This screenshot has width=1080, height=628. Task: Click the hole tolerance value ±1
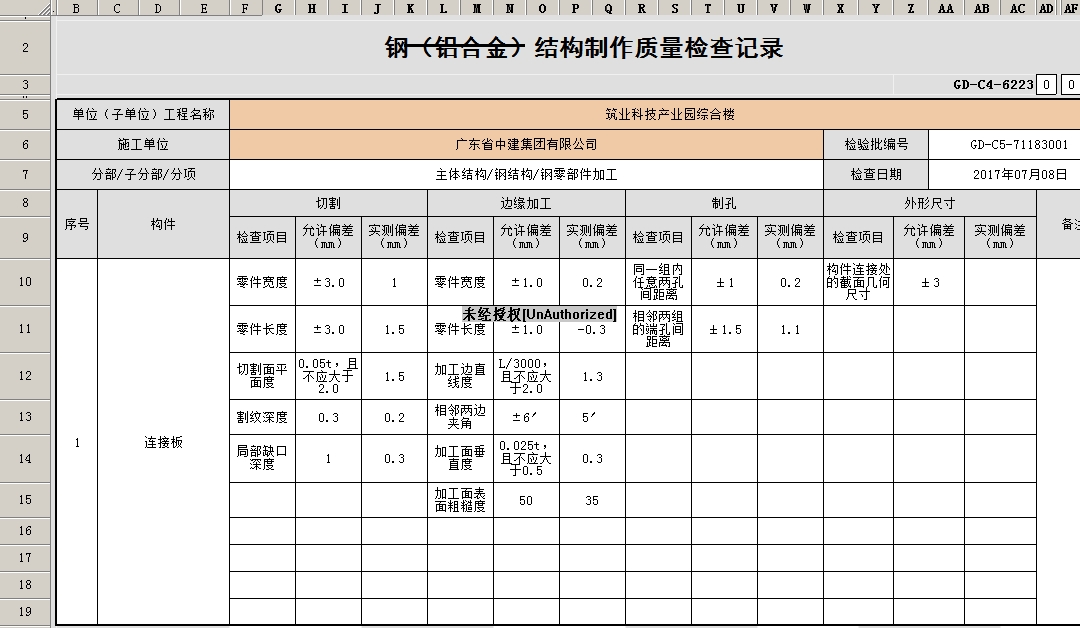coord(725,282)
